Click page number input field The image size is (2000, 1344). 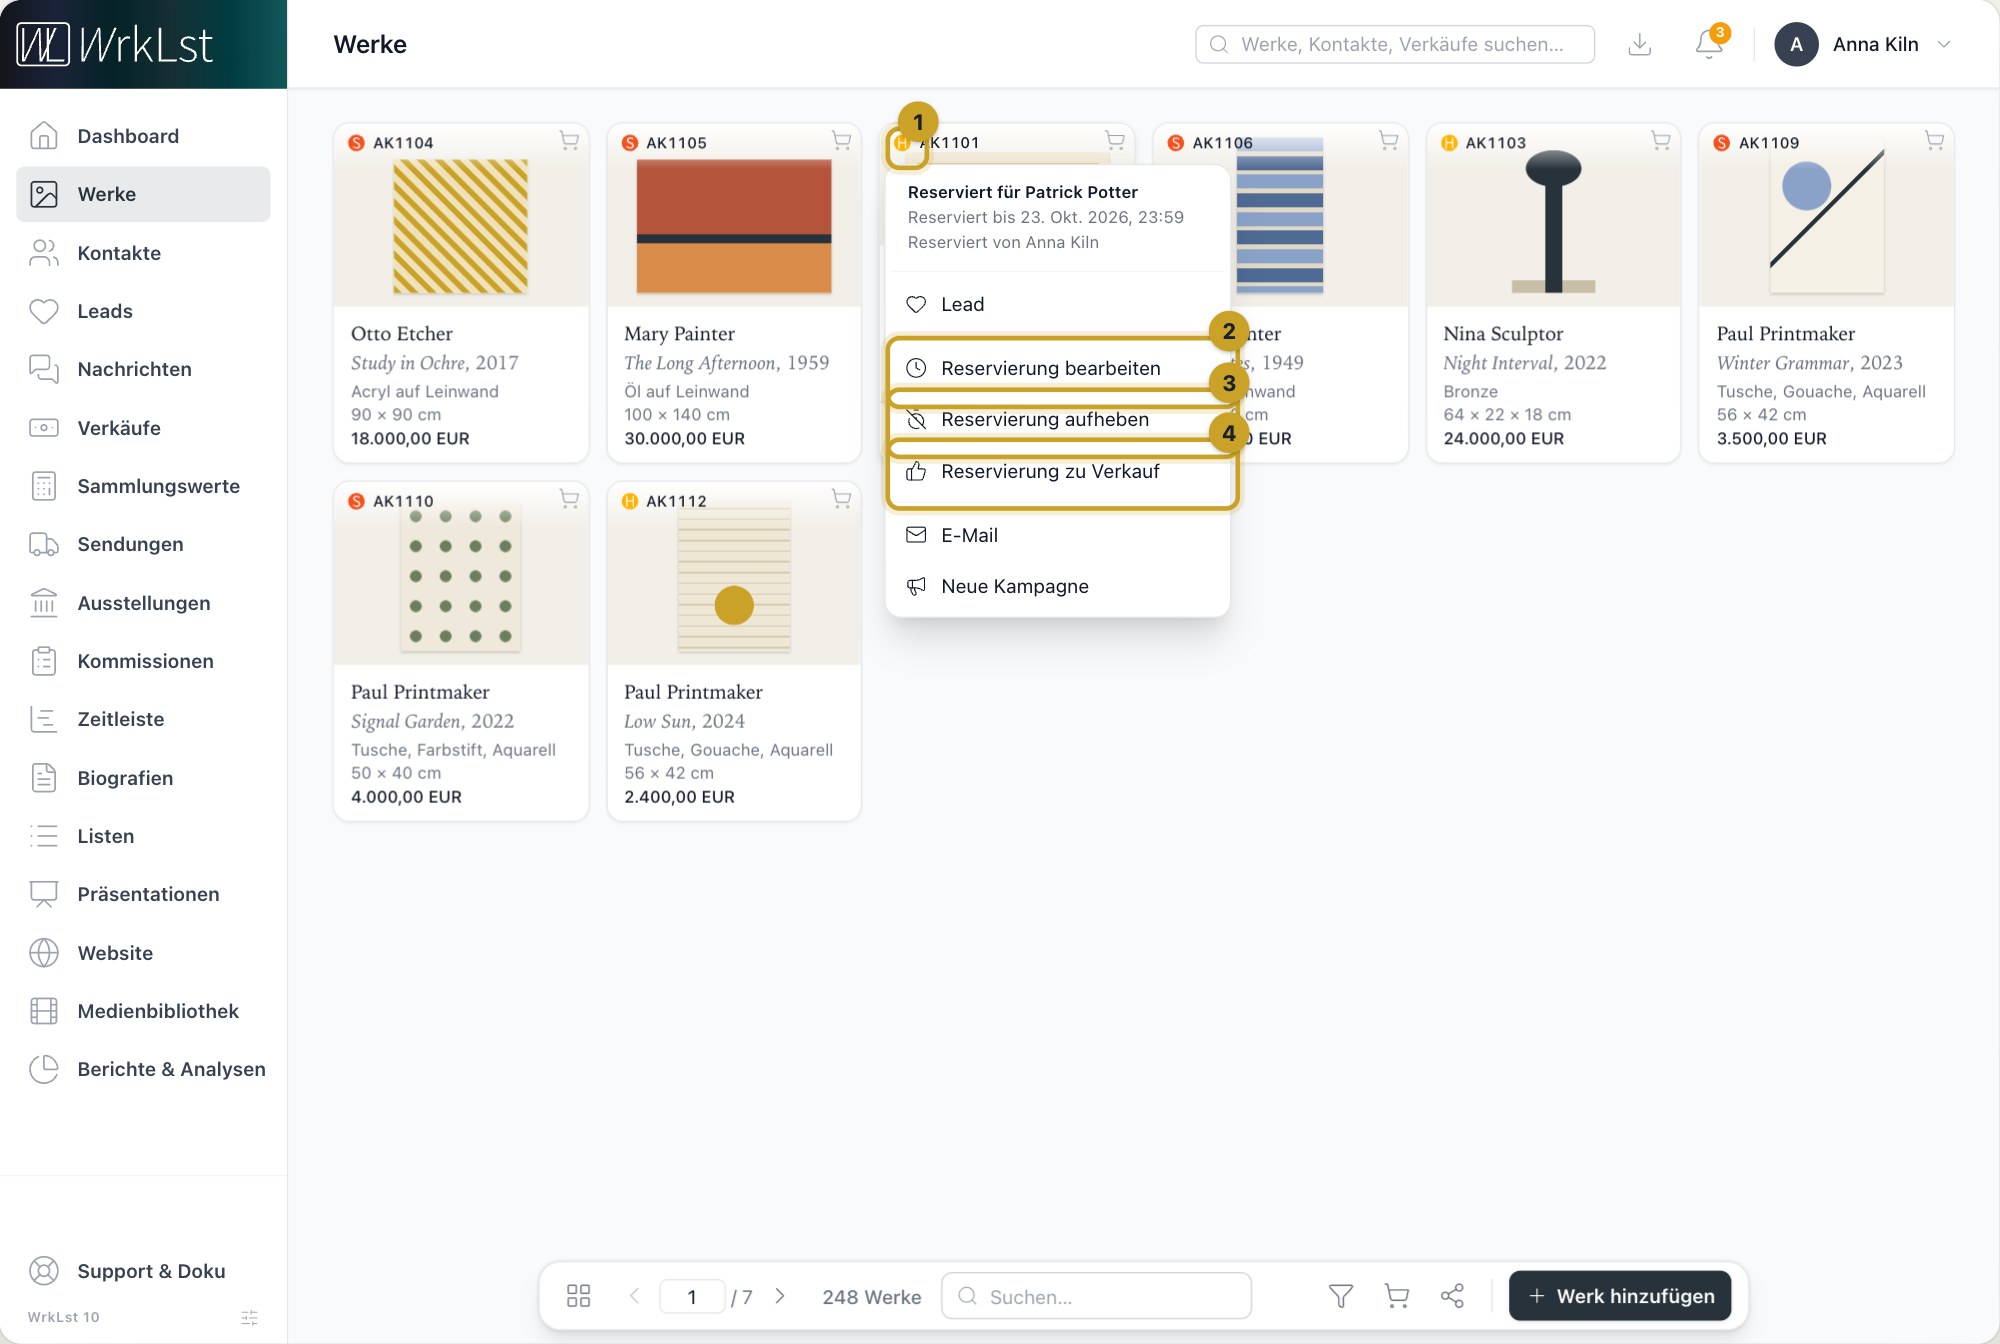pos(692,1297)
